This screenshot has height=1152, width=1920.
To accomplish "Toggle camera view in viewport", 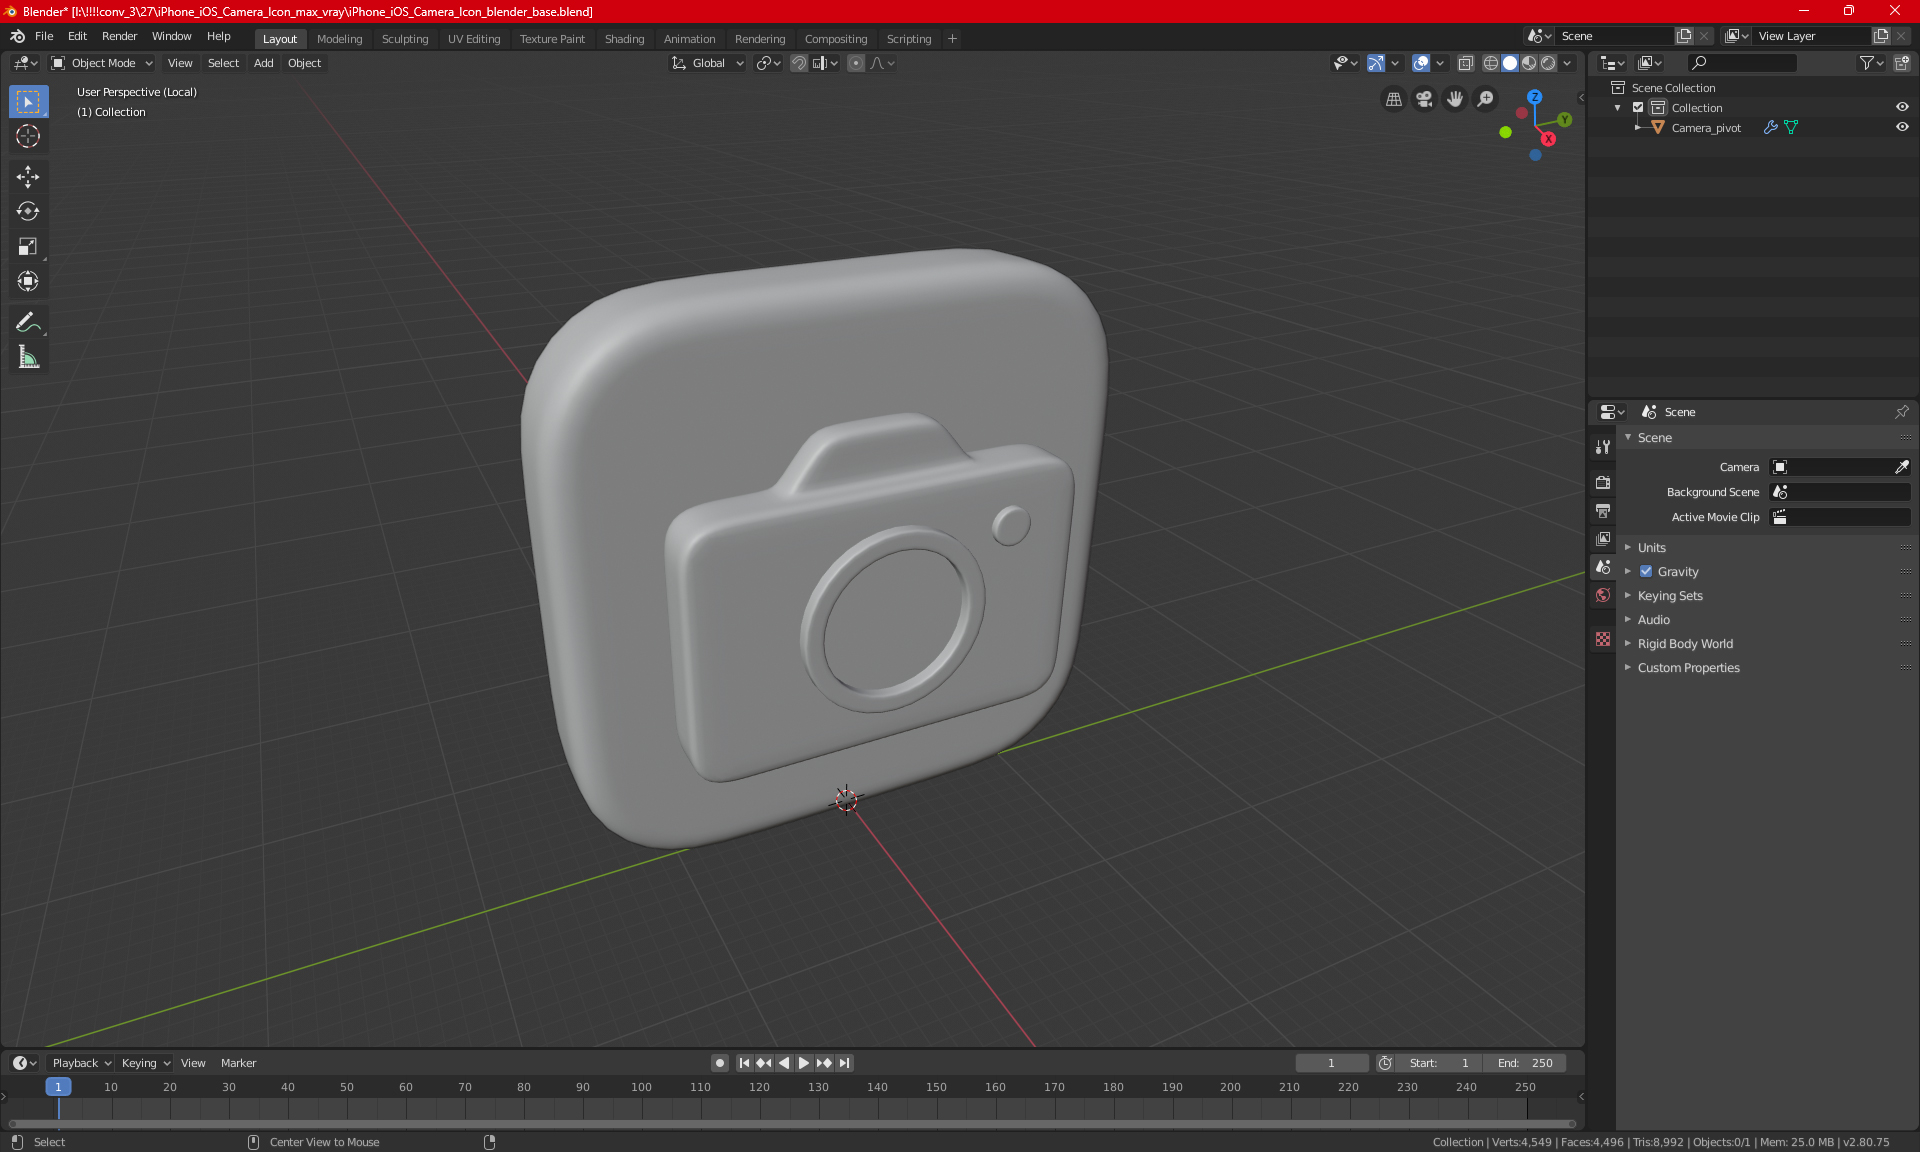I will [x=1424, y=99].
